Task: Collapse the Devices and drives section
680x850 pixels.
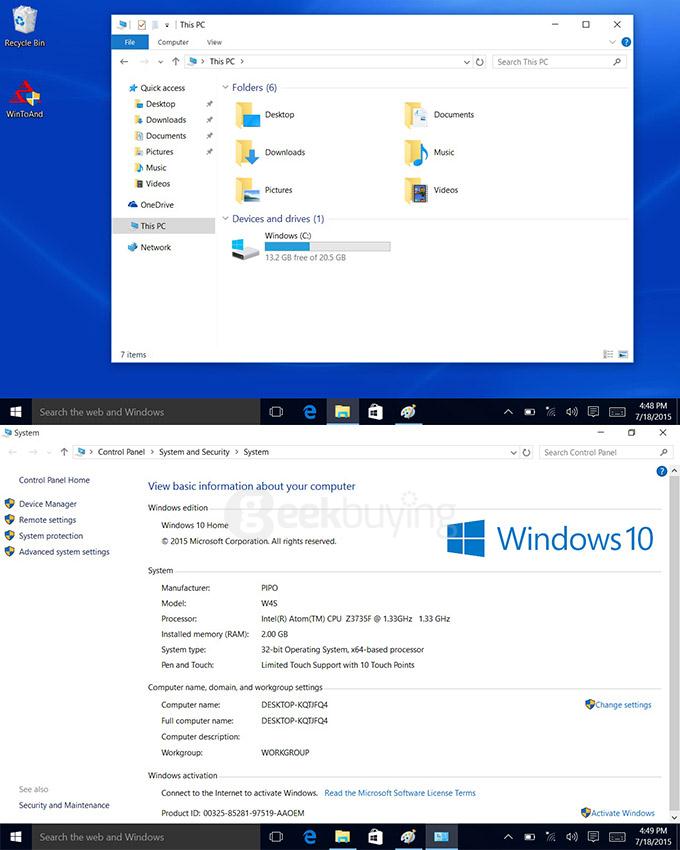Action: point(226,218)
